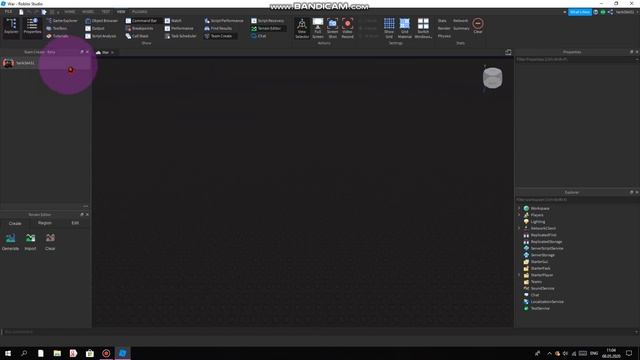Image resolution: width=640 pixels, height=360 pixels.
Task: Select SoundService in Explorer
Action: (542, 288)
